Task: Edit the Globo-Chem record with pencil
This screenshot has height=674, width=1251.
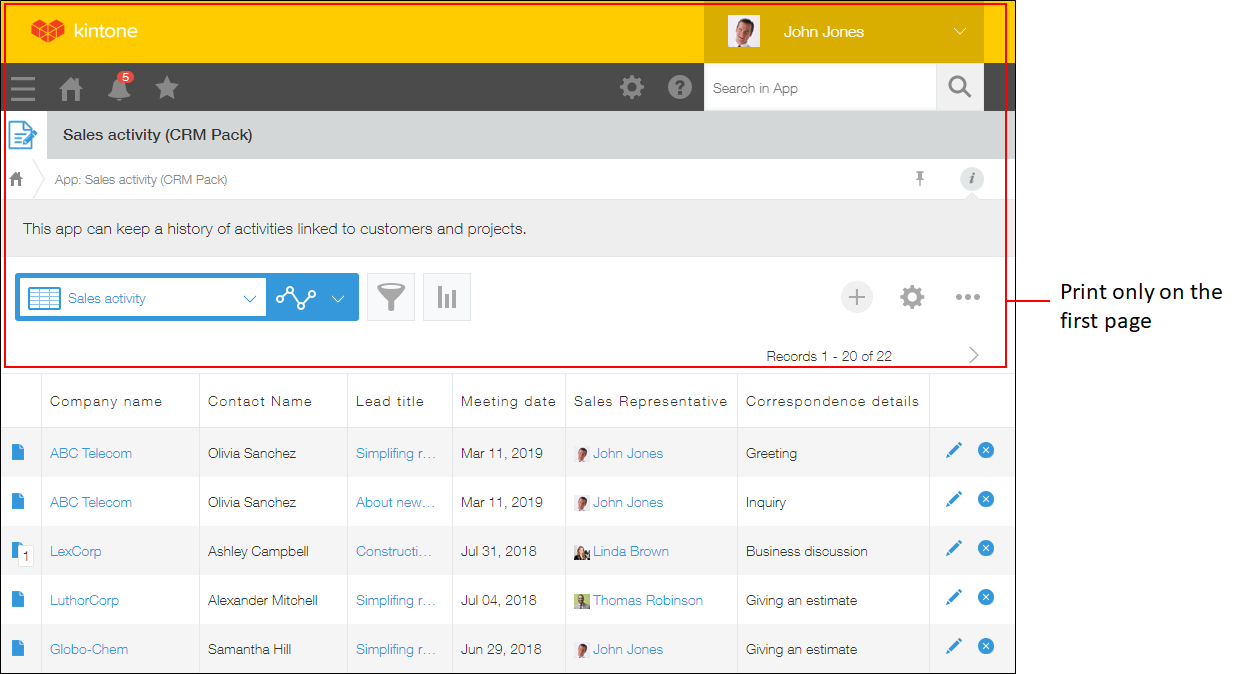Action: coord(954,647)
